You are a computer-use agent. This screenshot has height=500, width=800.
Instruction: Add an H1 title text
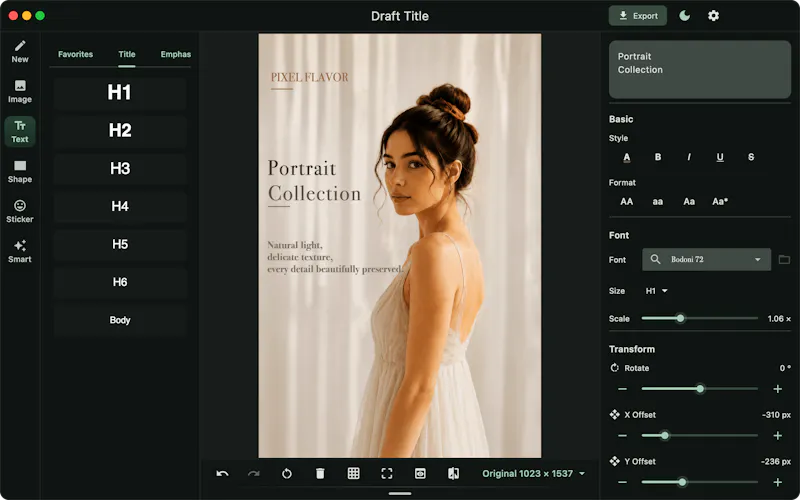(x=120, y=92)
